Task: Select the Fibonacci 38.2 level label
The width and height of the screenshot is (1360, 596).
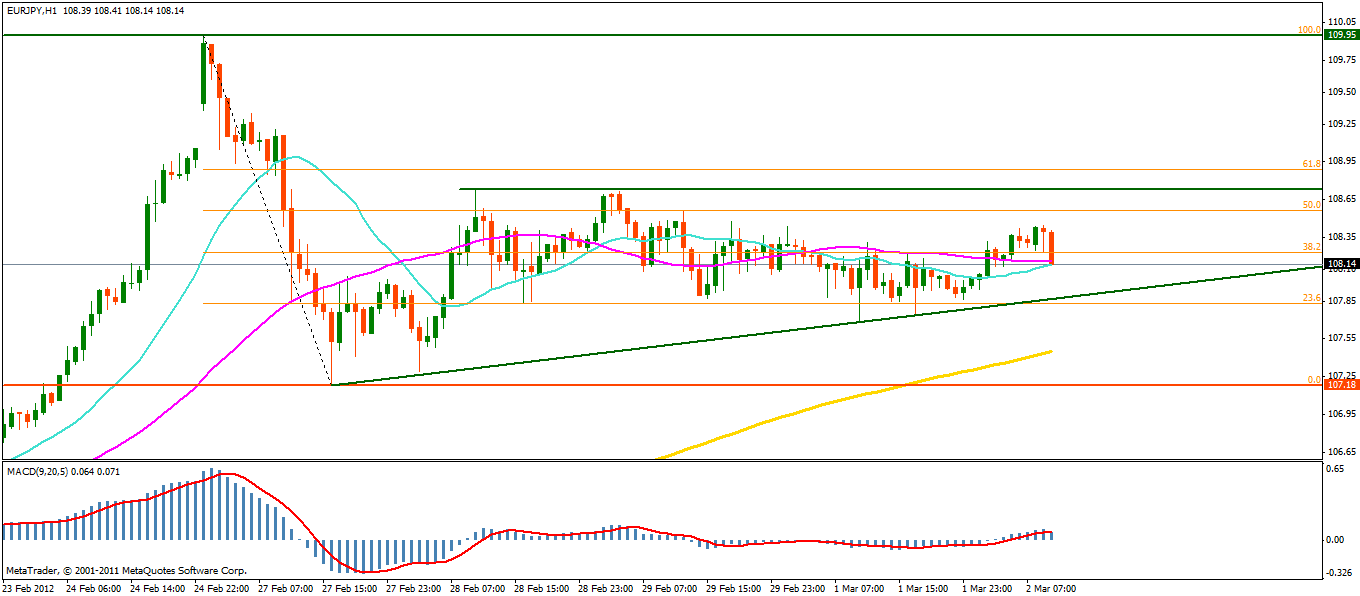Action: [1312, 246]
